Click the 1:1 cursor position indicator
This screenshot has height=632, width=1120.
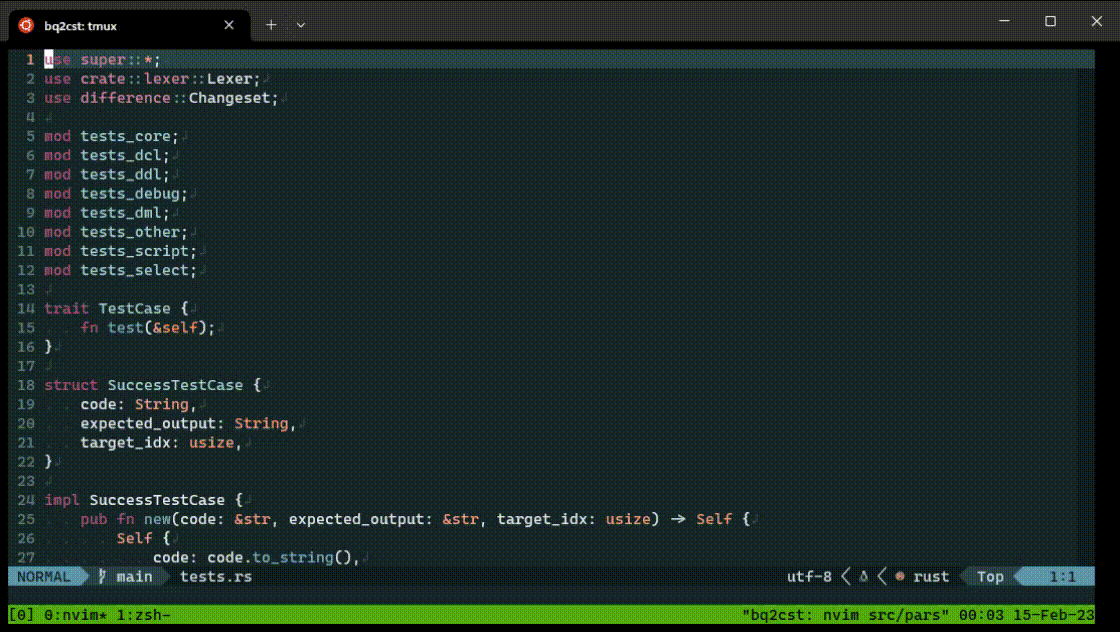(x=1062, y=576)
